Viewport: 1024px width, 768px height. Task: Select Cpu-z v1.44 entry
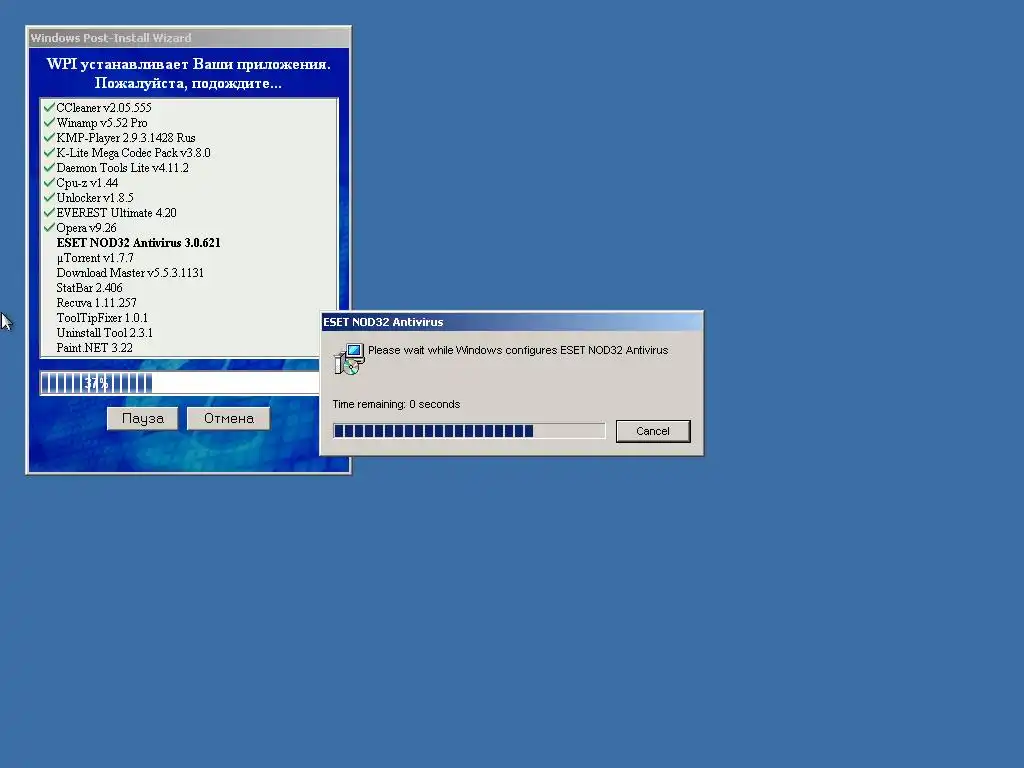(x=87, y=183)
